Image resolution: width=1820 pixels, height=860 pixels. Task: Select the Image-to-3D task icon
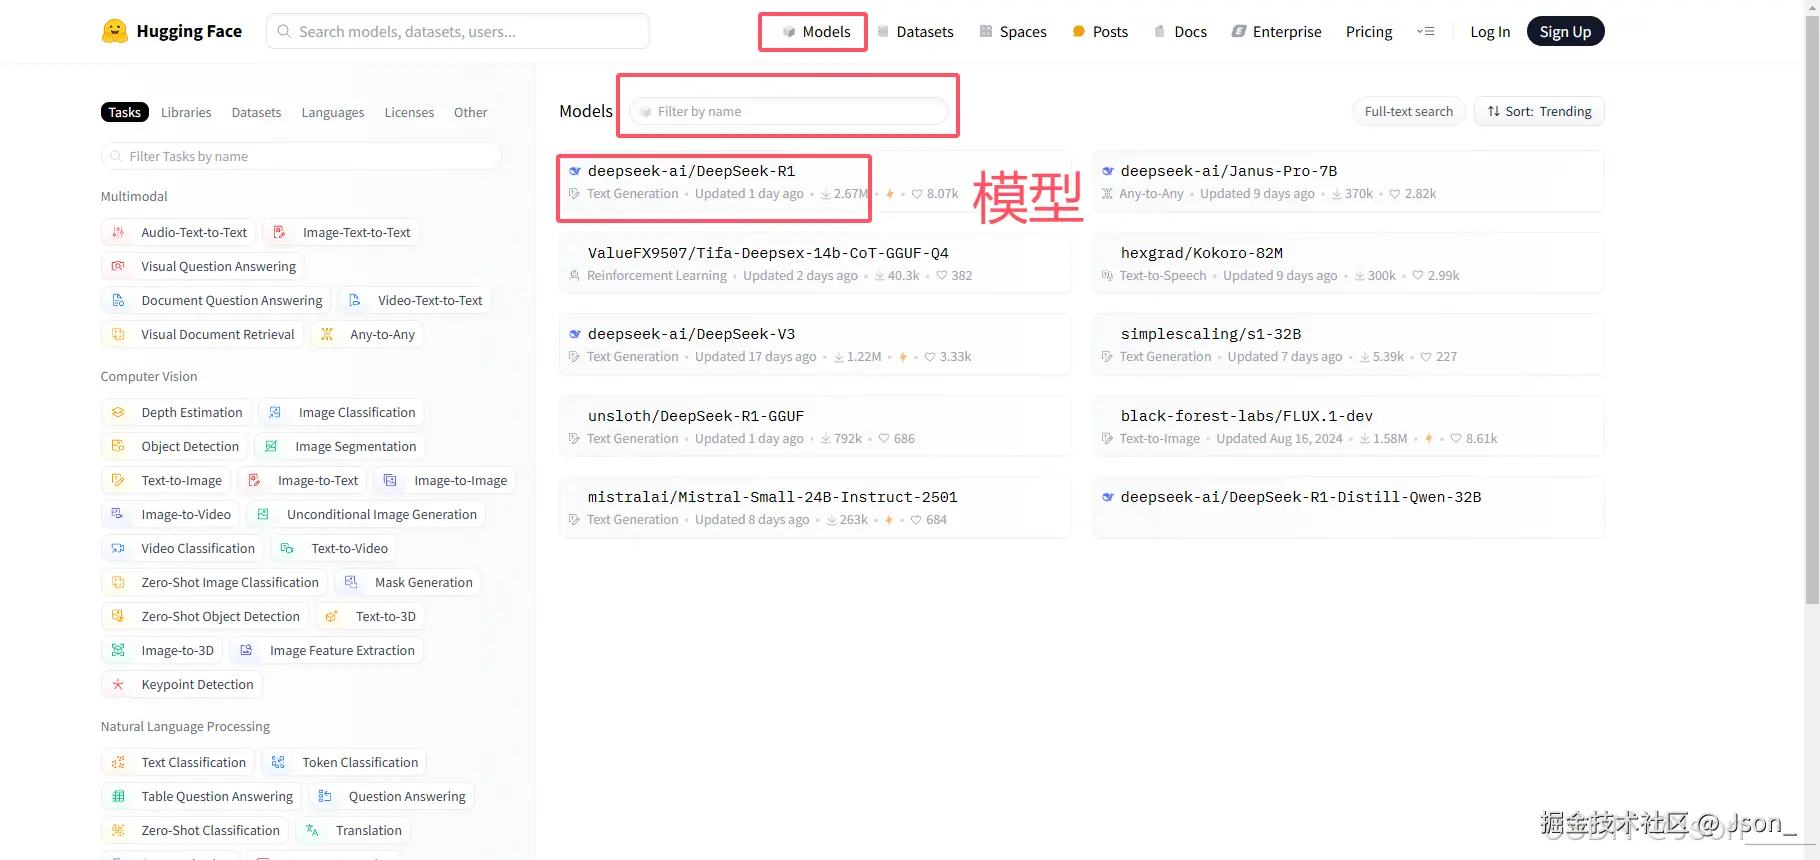click(118, 650)
